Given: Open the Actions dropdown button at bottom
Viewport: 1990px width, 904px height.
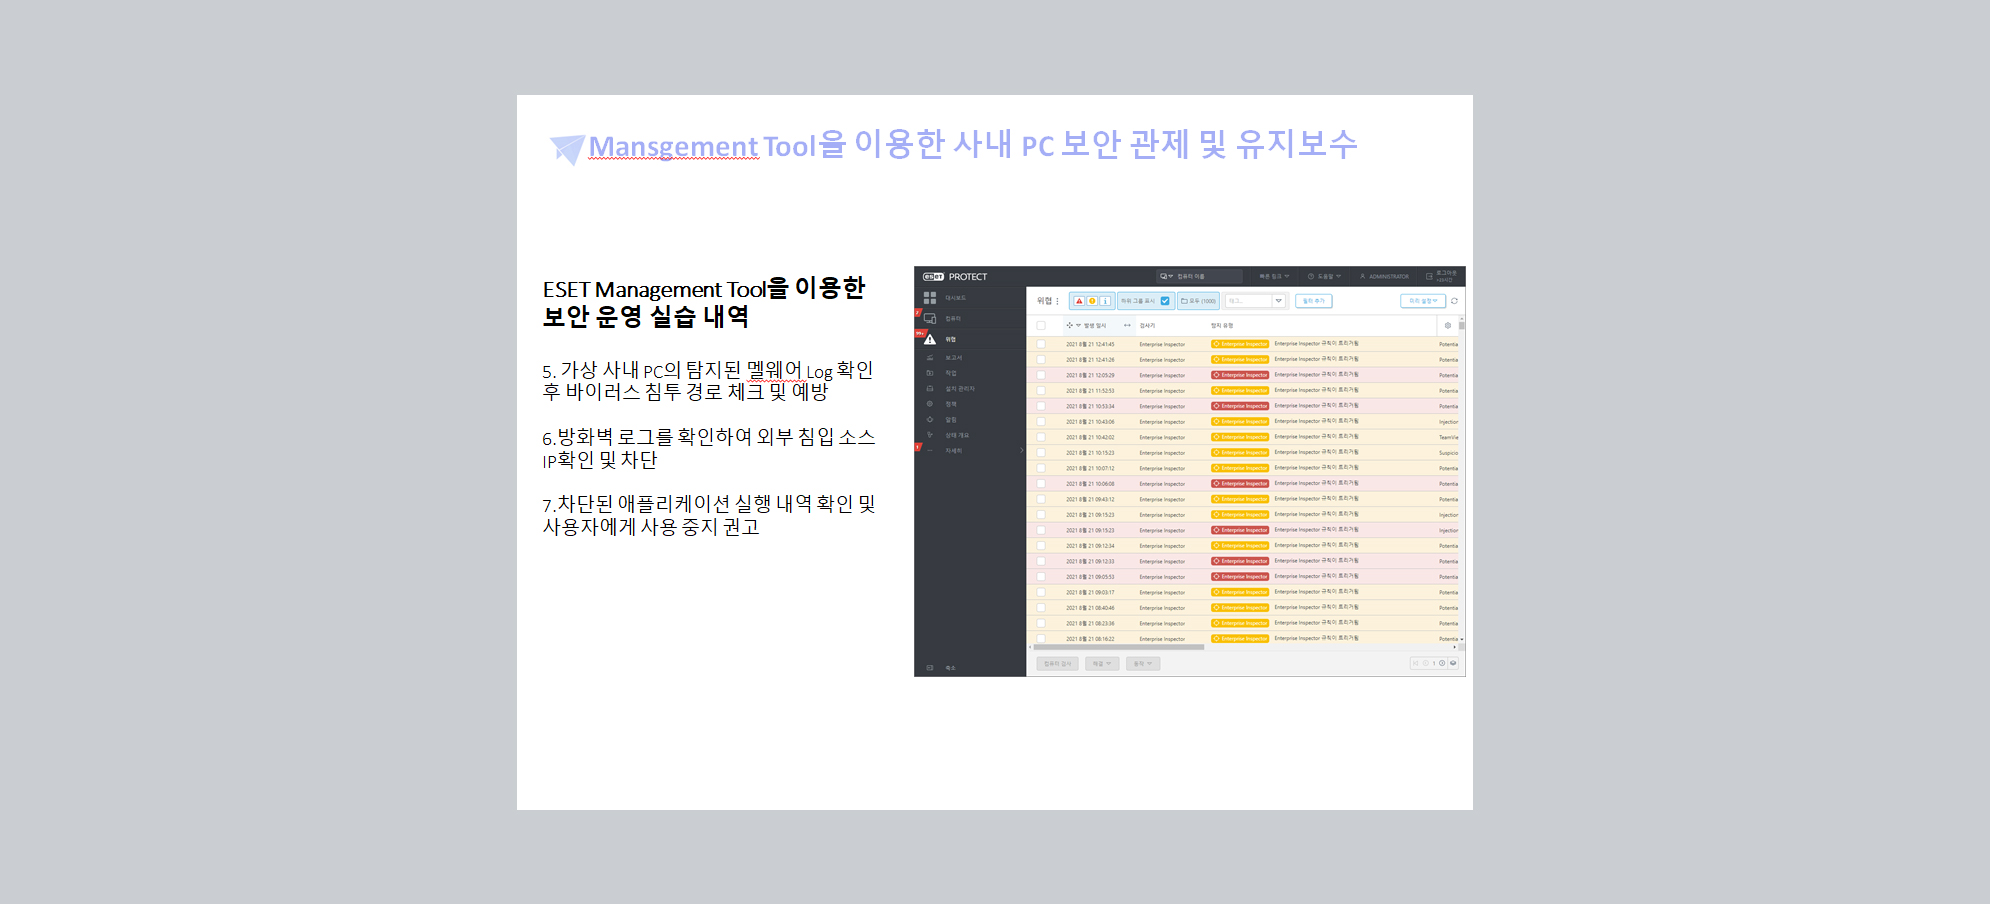Looking at the screenshot, I should (x=1143, y=664).
